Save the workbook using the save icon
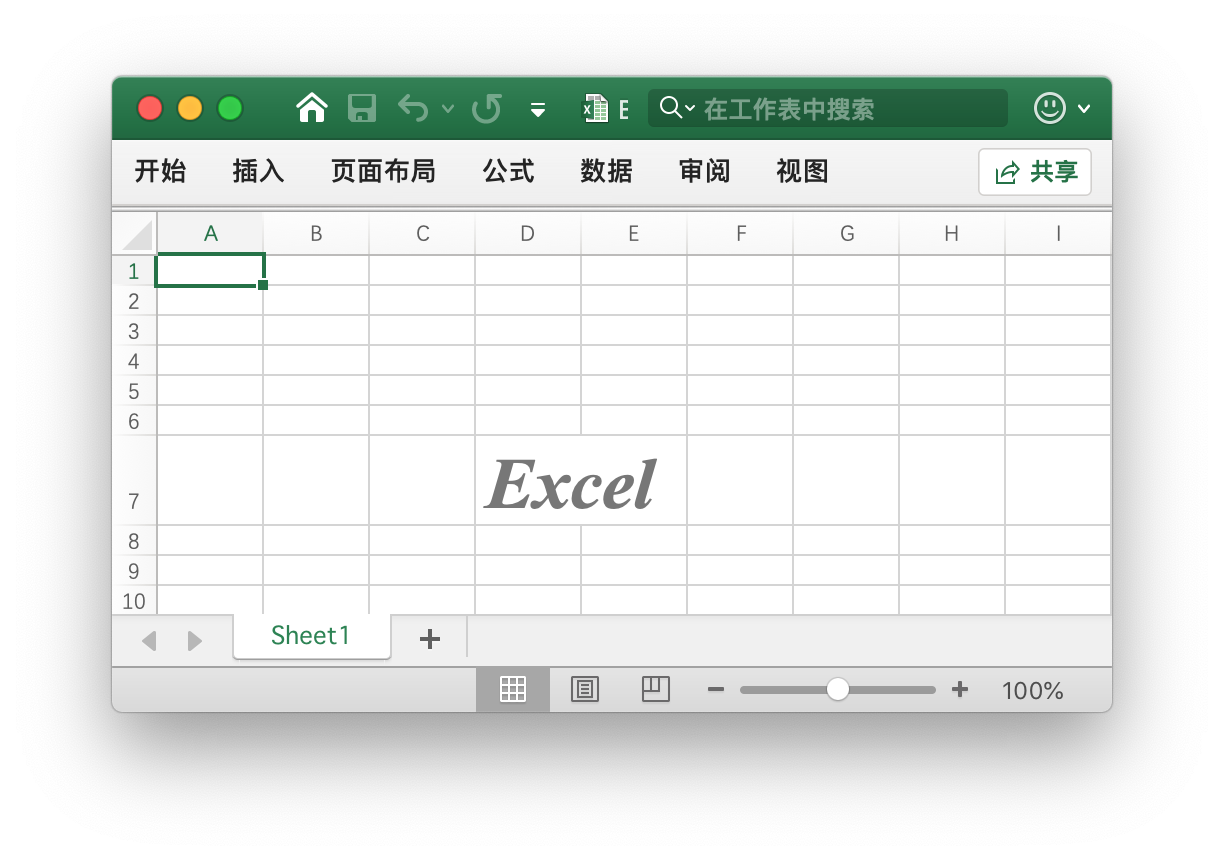This screenshot has width=1224, height=860. click(x=362, y=108)
